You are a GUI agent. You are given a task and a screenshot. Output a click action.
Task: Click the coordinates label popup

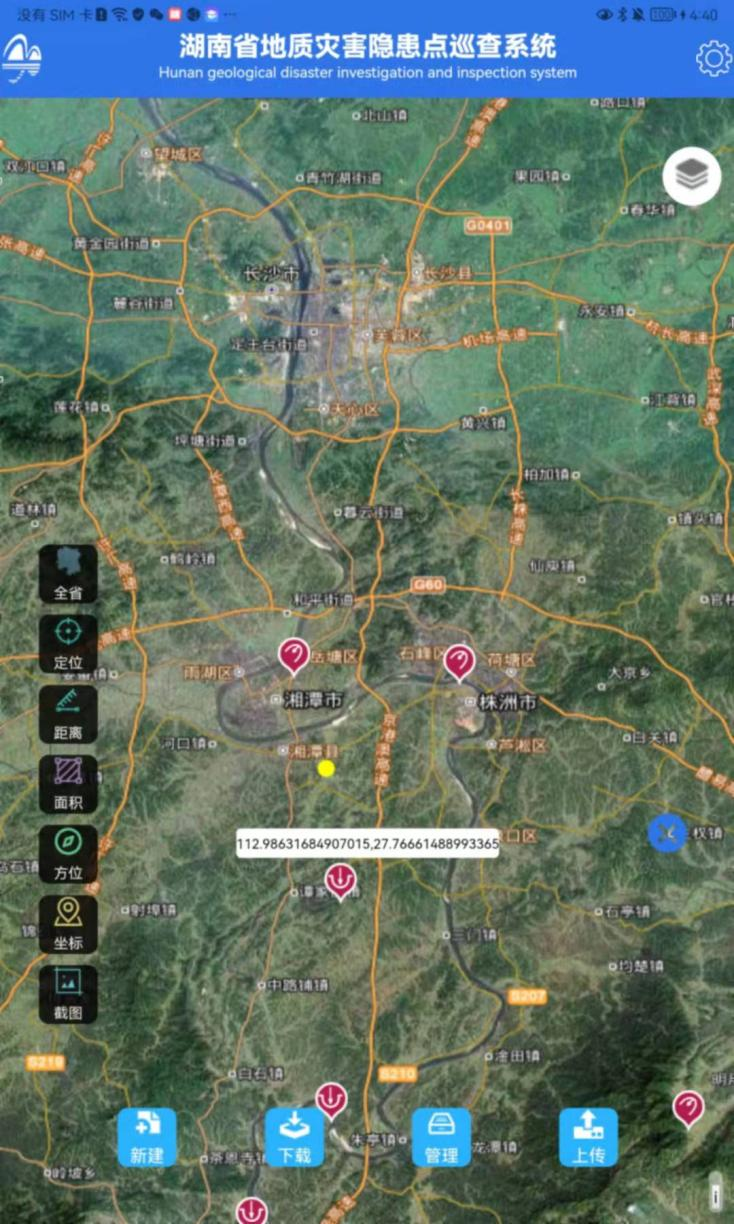pyautogui.click(x=367, y=844)
